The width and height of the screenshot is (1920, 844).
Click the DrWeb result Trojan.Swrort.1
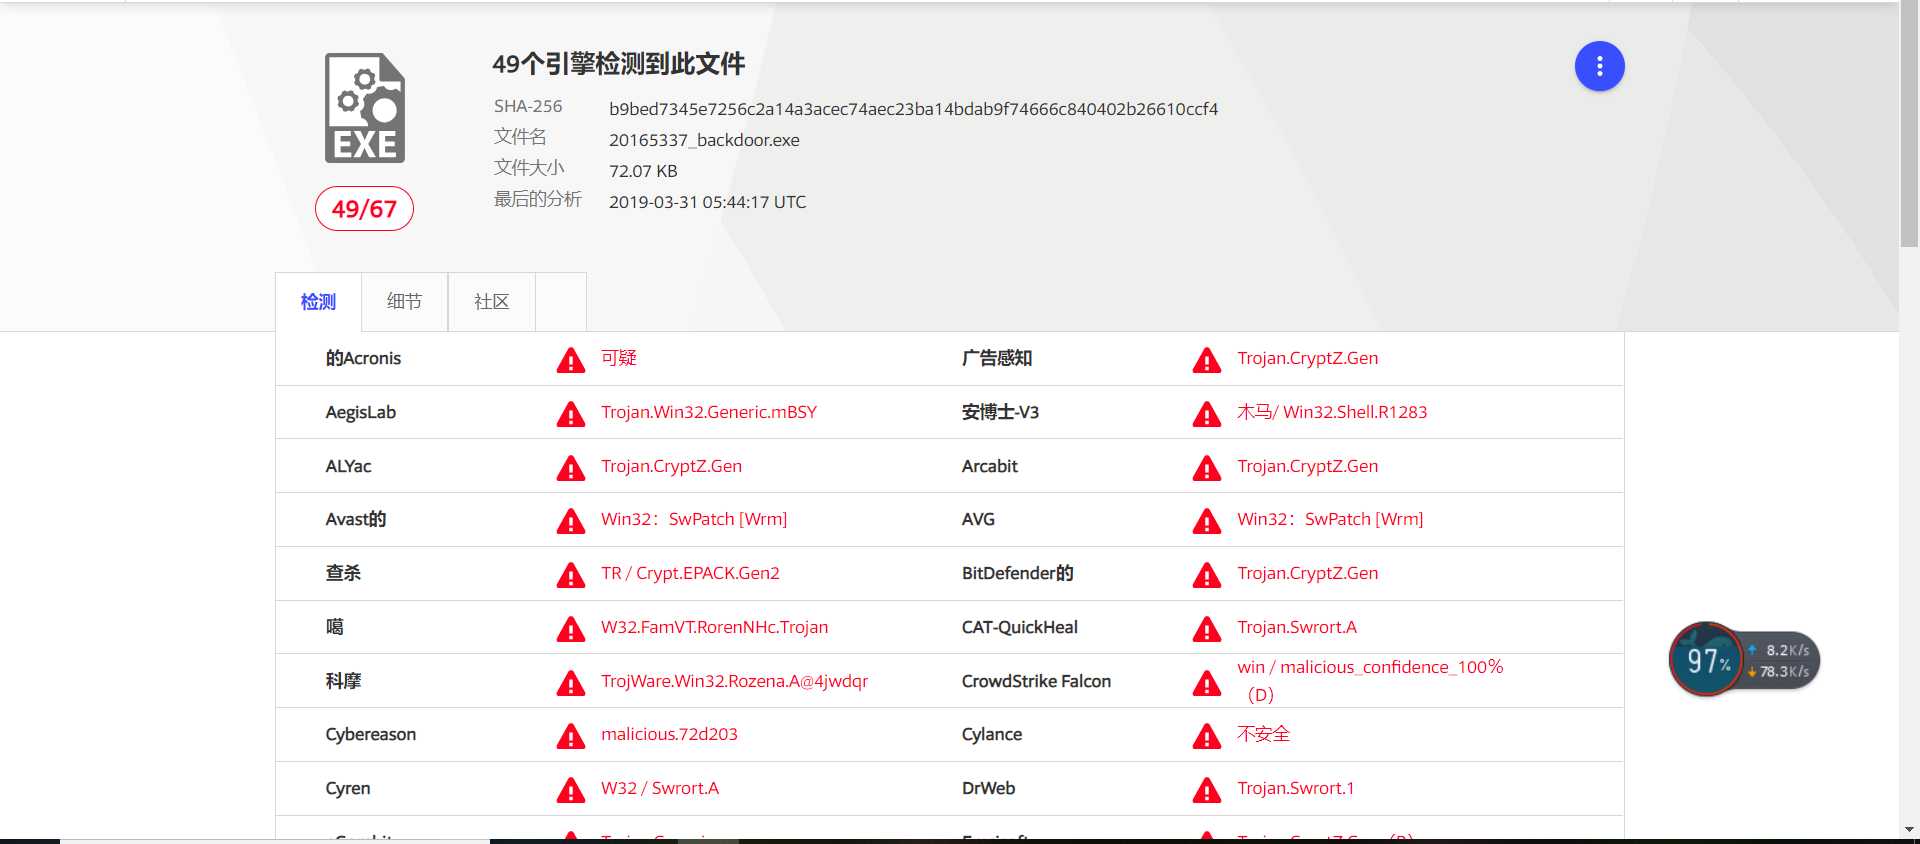tap(1295, 788)
